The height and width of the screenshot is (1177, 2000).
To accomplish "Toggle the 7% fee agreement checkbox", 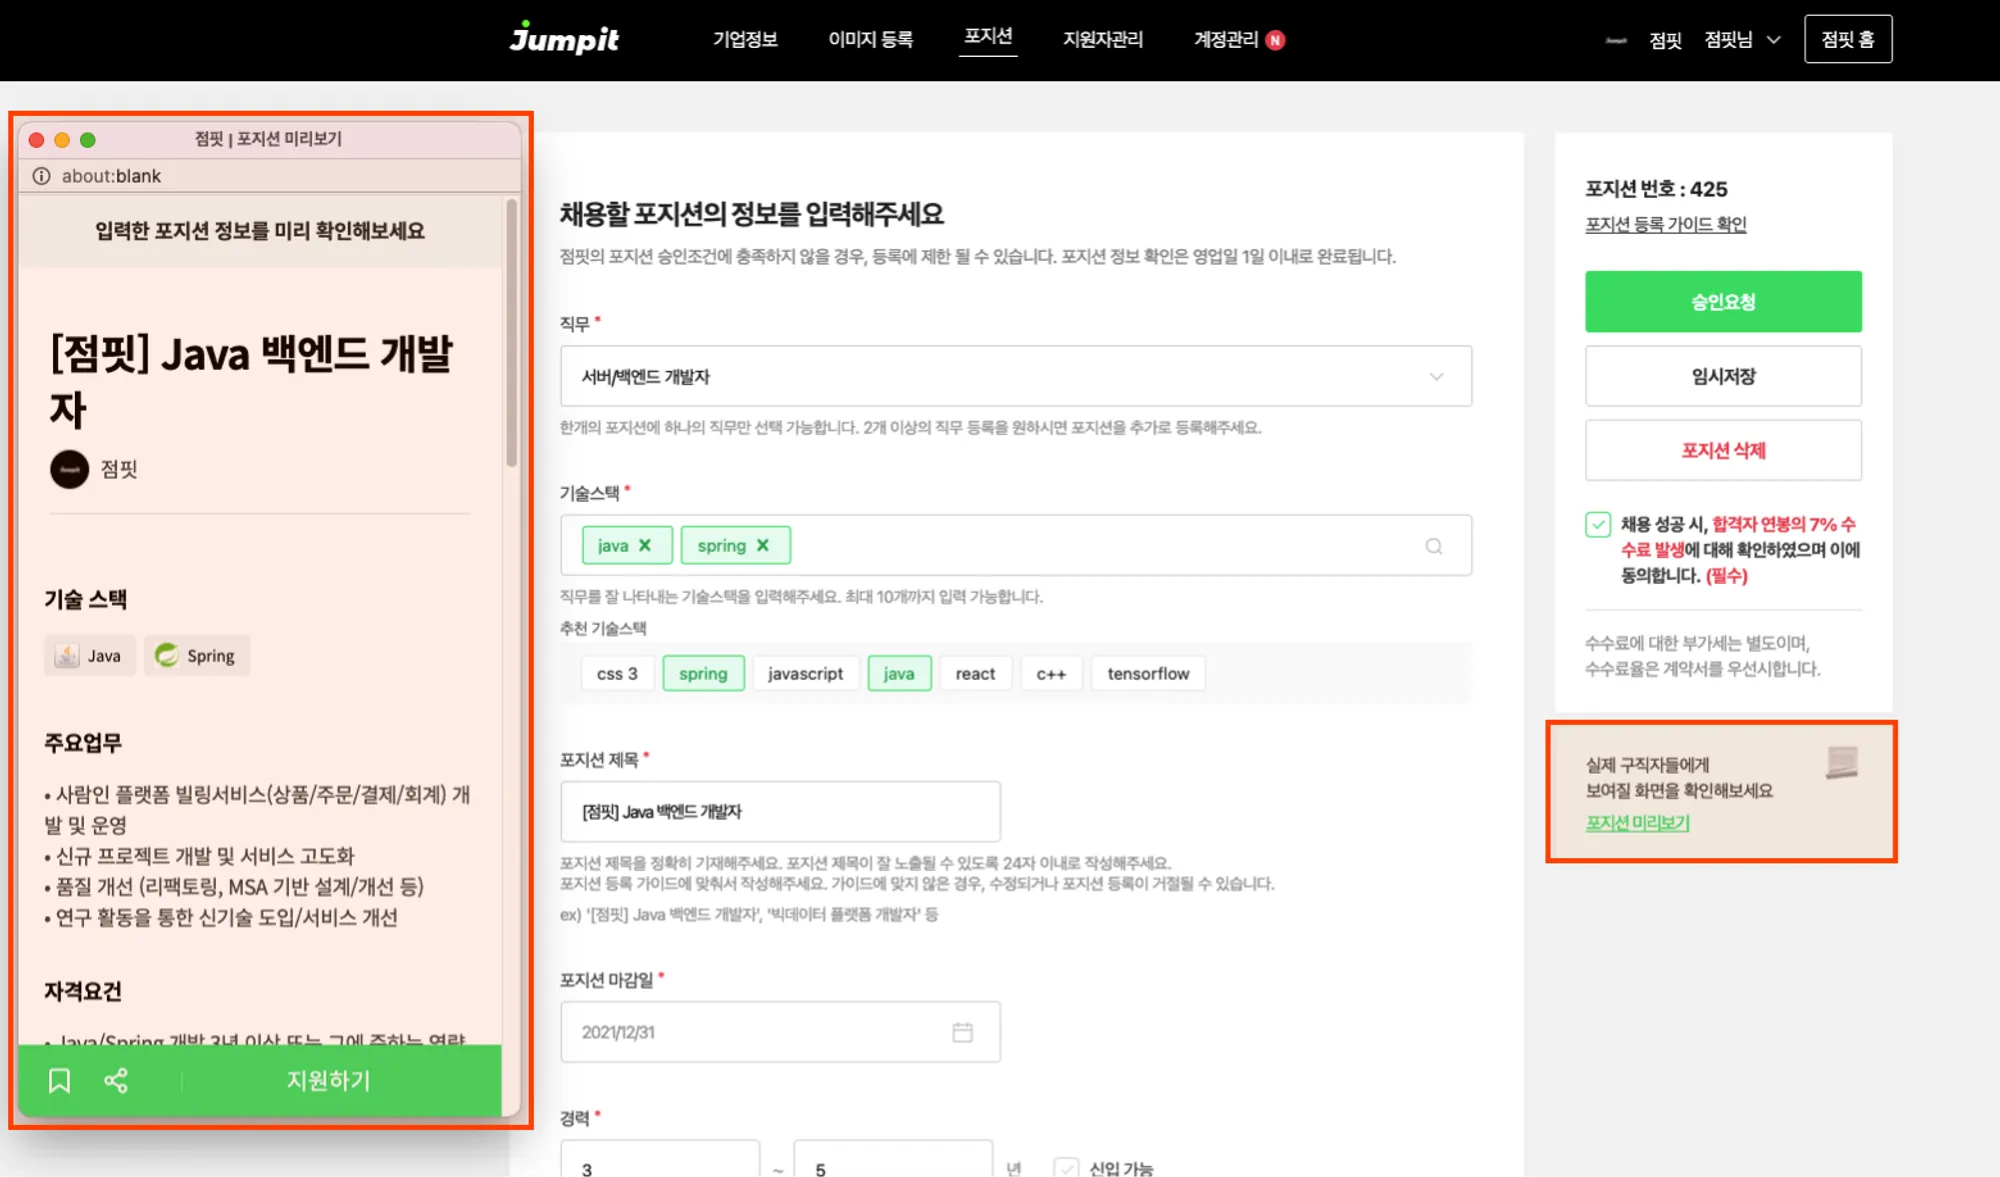I will pyautogui.click(x=1597, y=524).
